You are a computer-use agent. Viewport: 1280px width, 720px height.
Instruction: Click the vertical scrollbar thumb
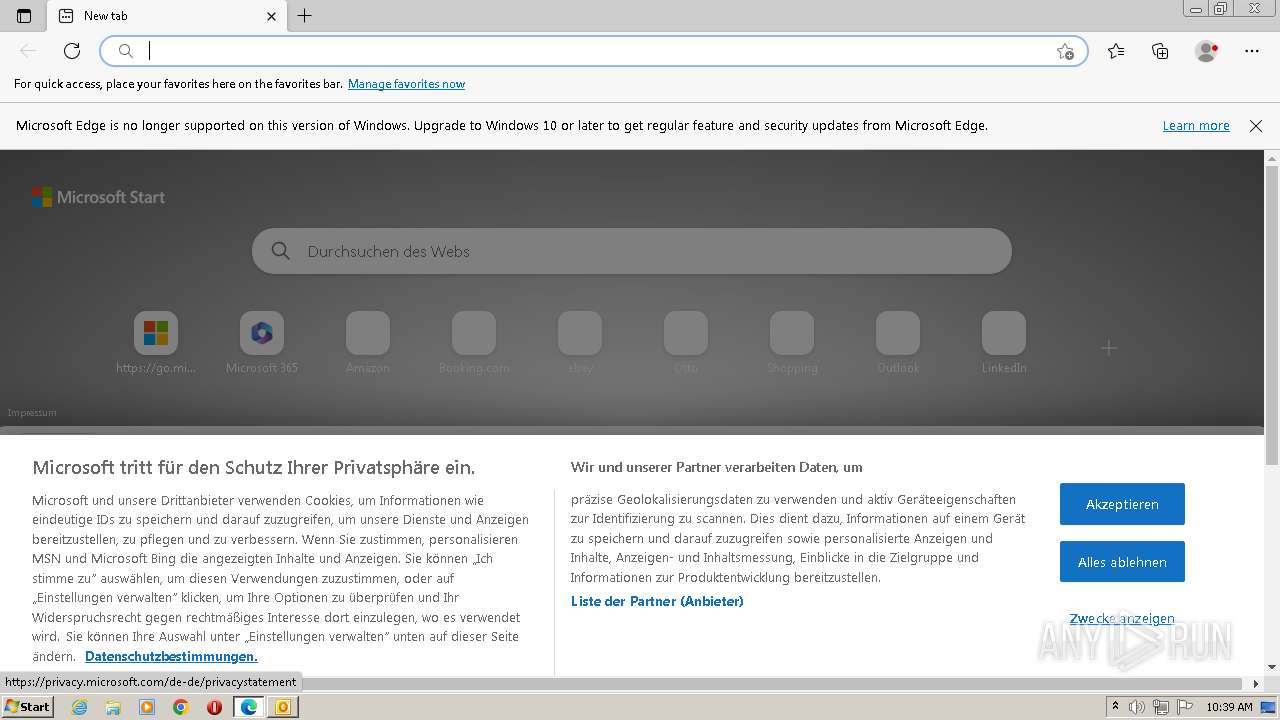point(1272,315)
